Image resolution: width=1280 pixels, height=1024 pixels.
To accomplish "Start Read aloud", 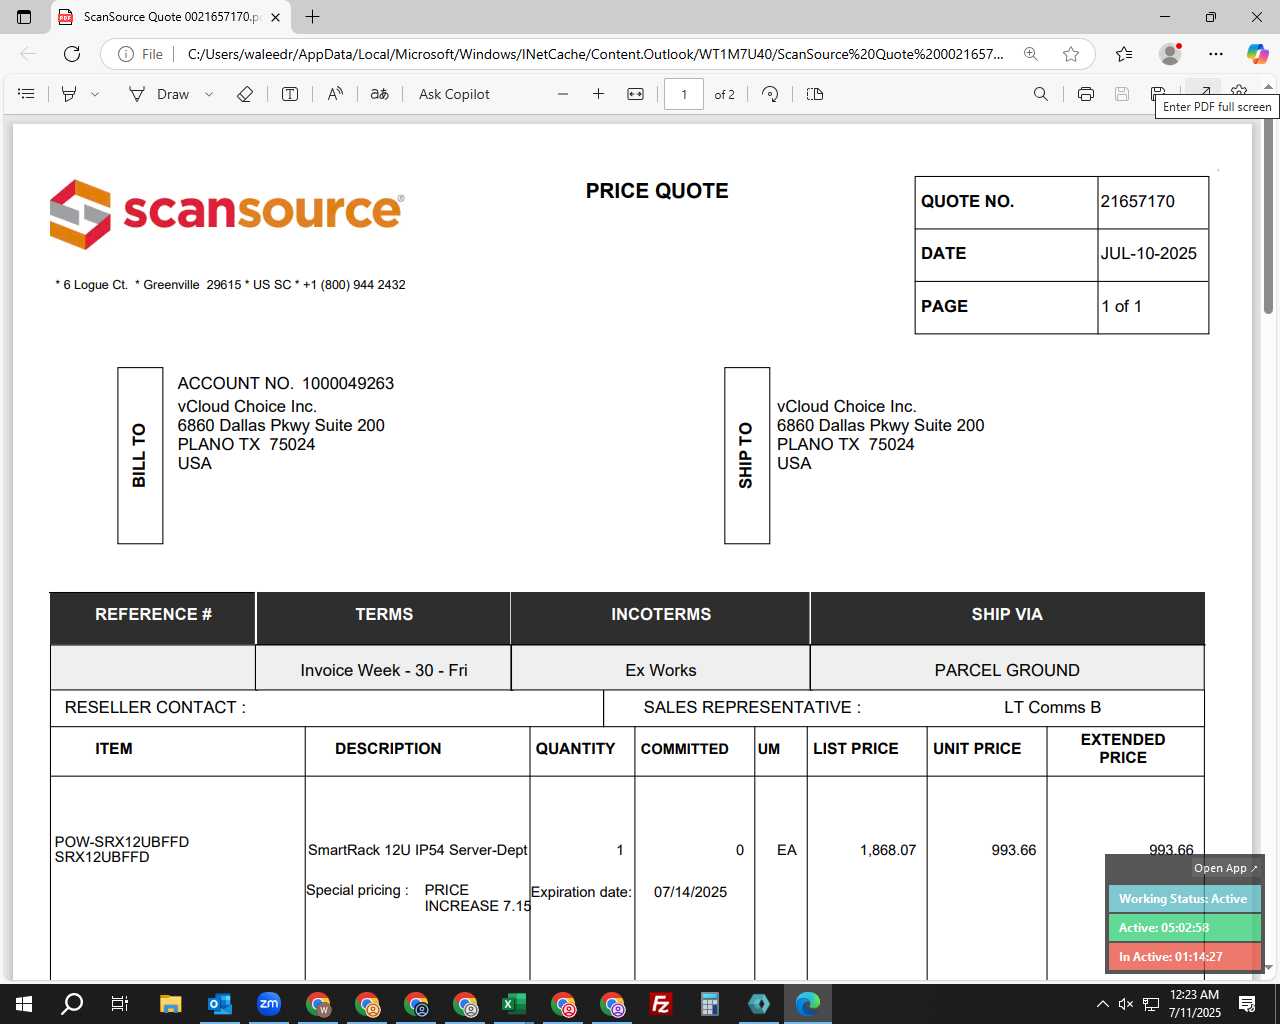I will click(x=335, y=94).
